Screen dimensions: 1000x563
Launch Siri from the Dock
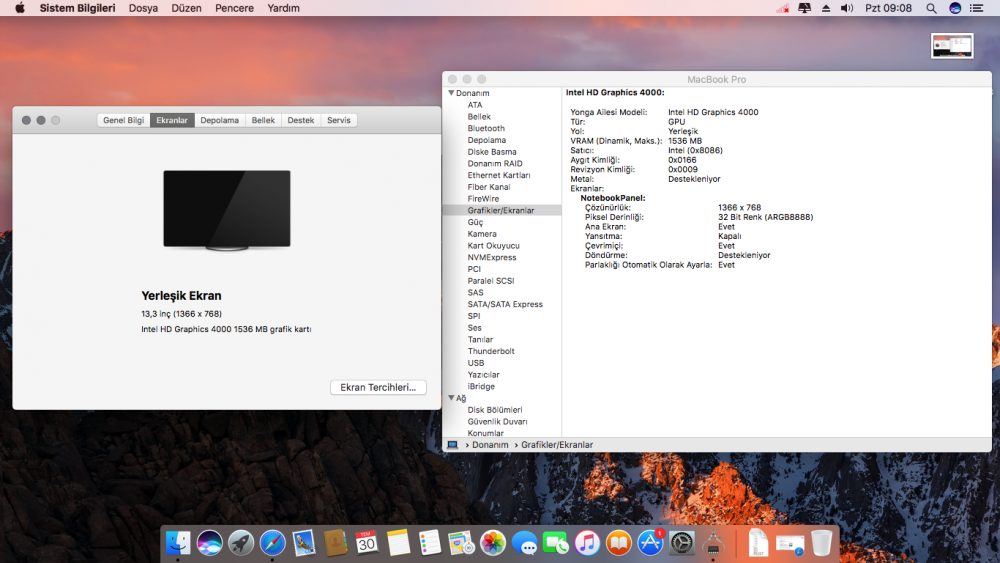(209, 543)
